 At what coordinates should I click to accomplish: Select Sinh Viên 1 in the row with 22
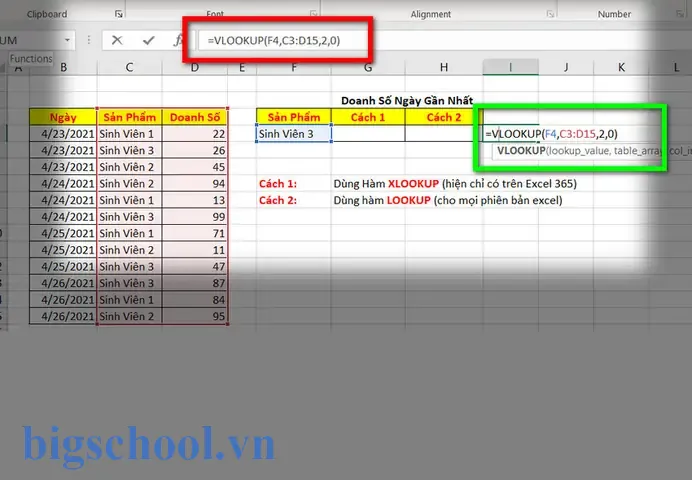(x=129, y=134)
